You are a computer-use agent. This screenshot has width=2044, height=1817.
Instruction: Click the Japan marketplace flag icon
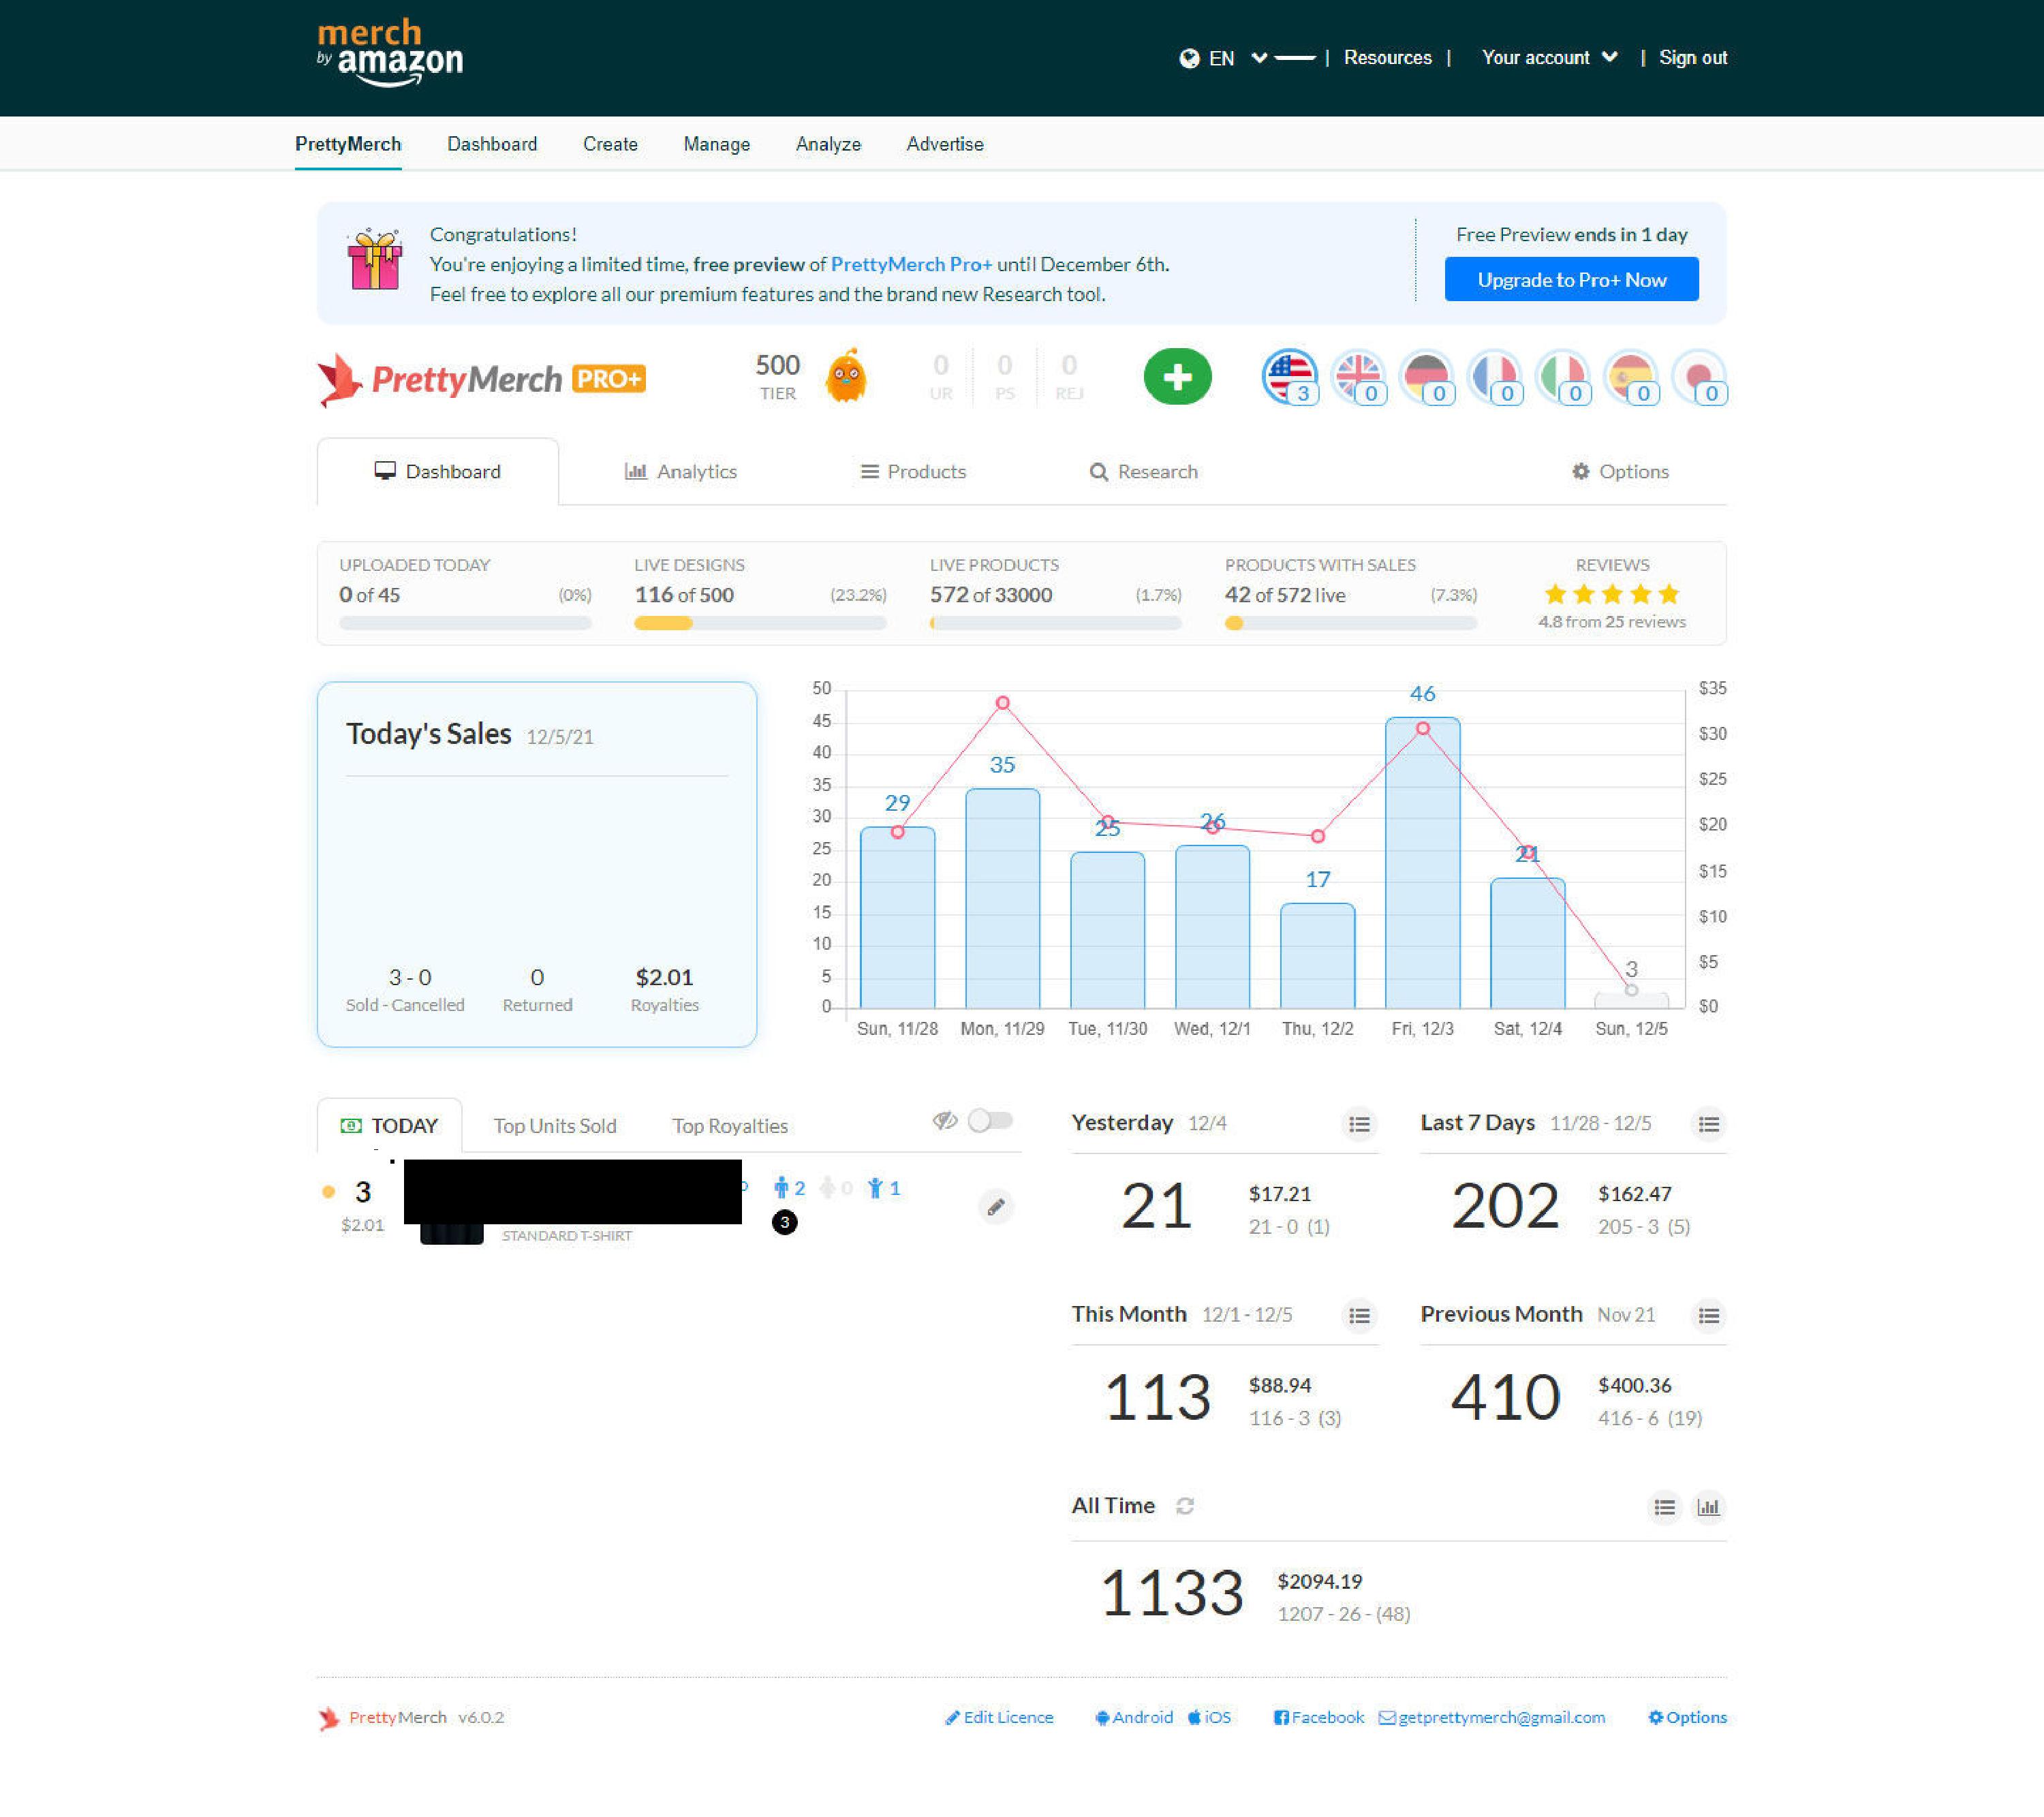pyautogui.click(x=1698, y=376)
